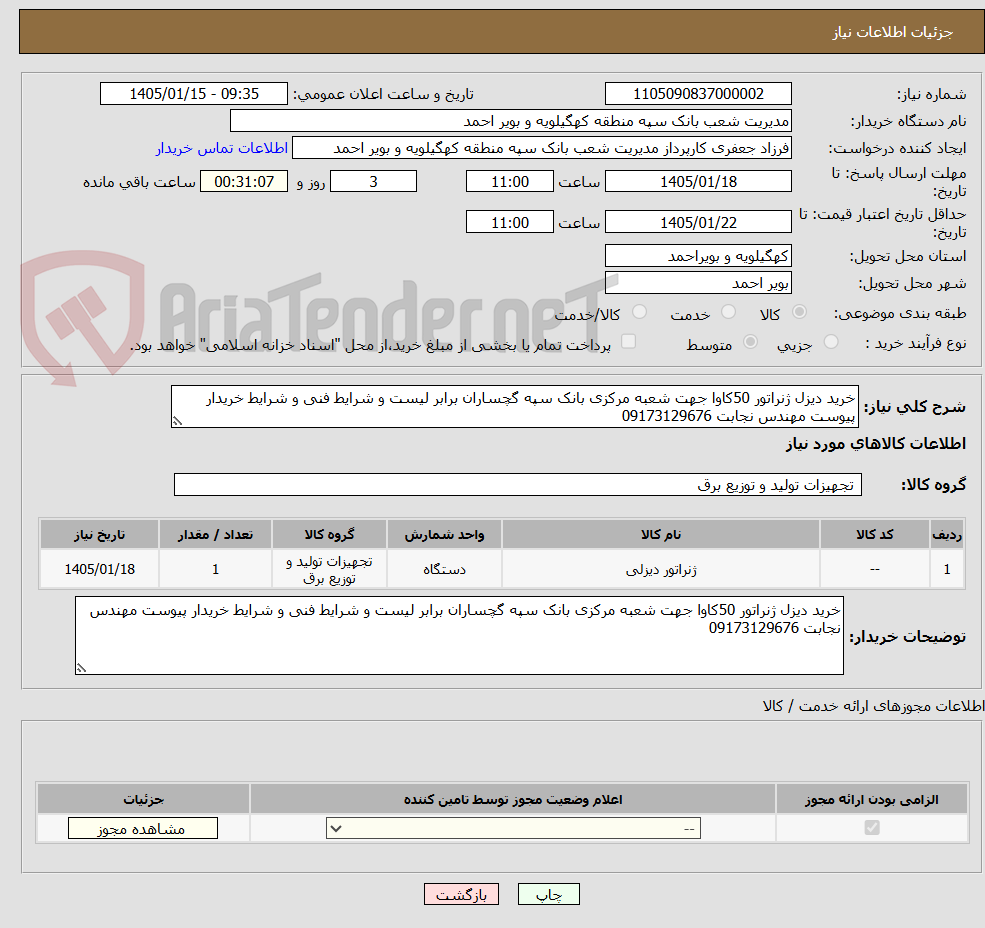Click the ژنراتور دیزلی item name cell
This screenshot has height=928, width=985.
click(660, 569)
